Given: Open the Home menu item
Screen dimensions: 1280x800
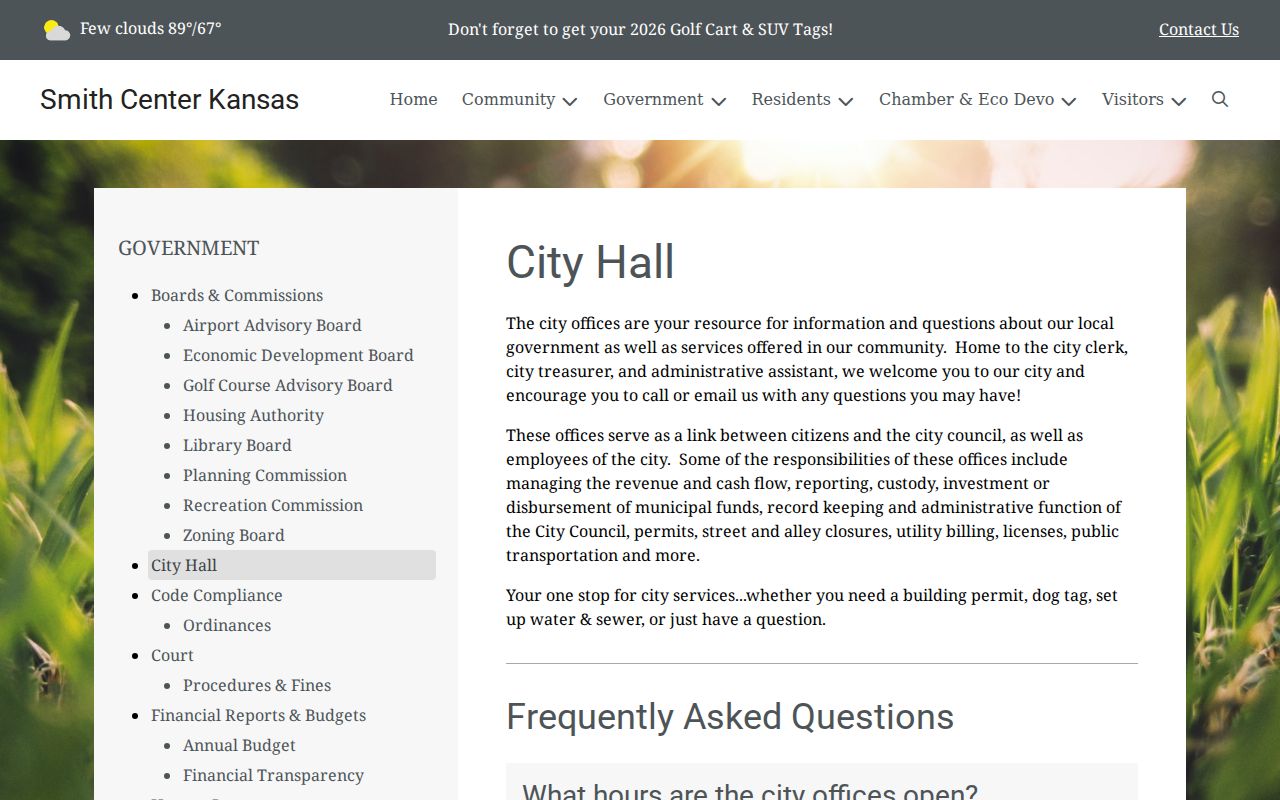Looking at the screenshot, I should pyautogui.click(x=413, y=99).
